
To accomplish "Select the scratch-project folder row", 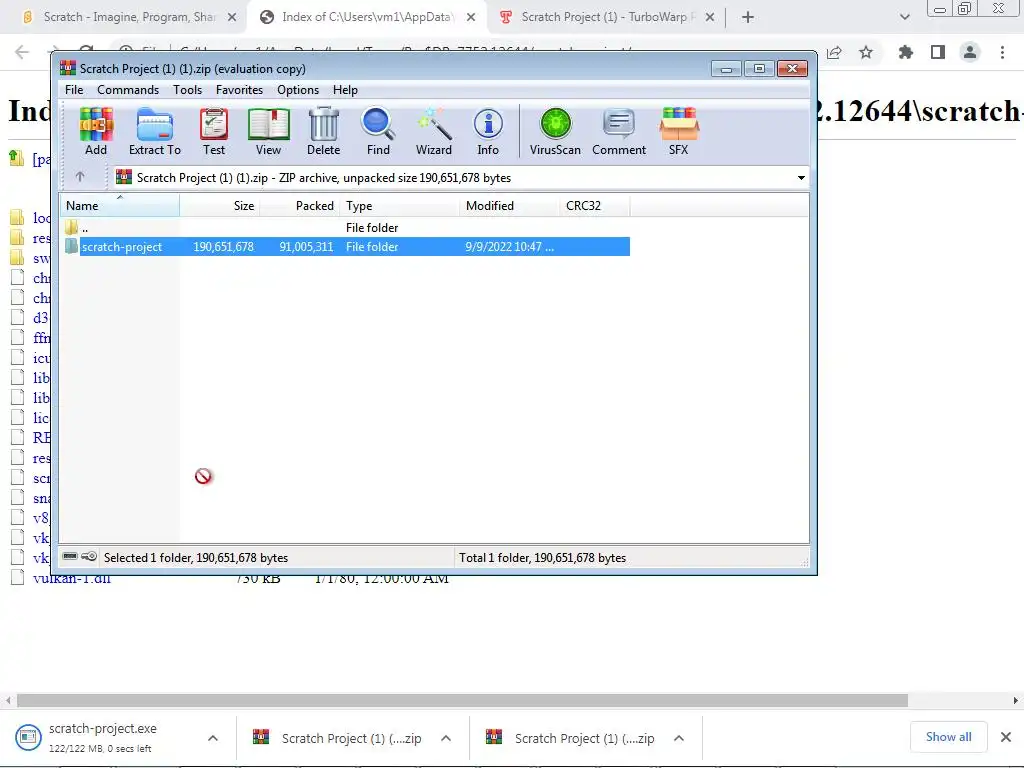I will click(347, 247).
